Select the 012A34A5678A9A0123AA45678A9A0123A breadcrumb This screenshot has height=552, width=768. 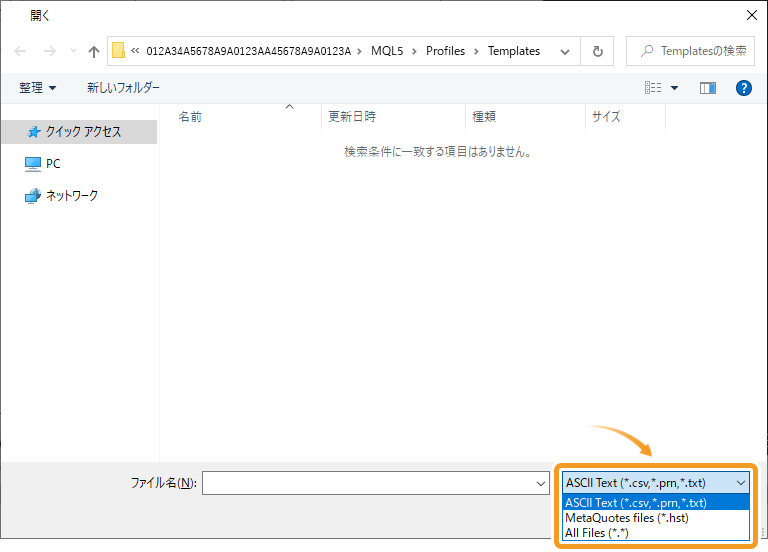pyautogui.click(x=248, y=51)
